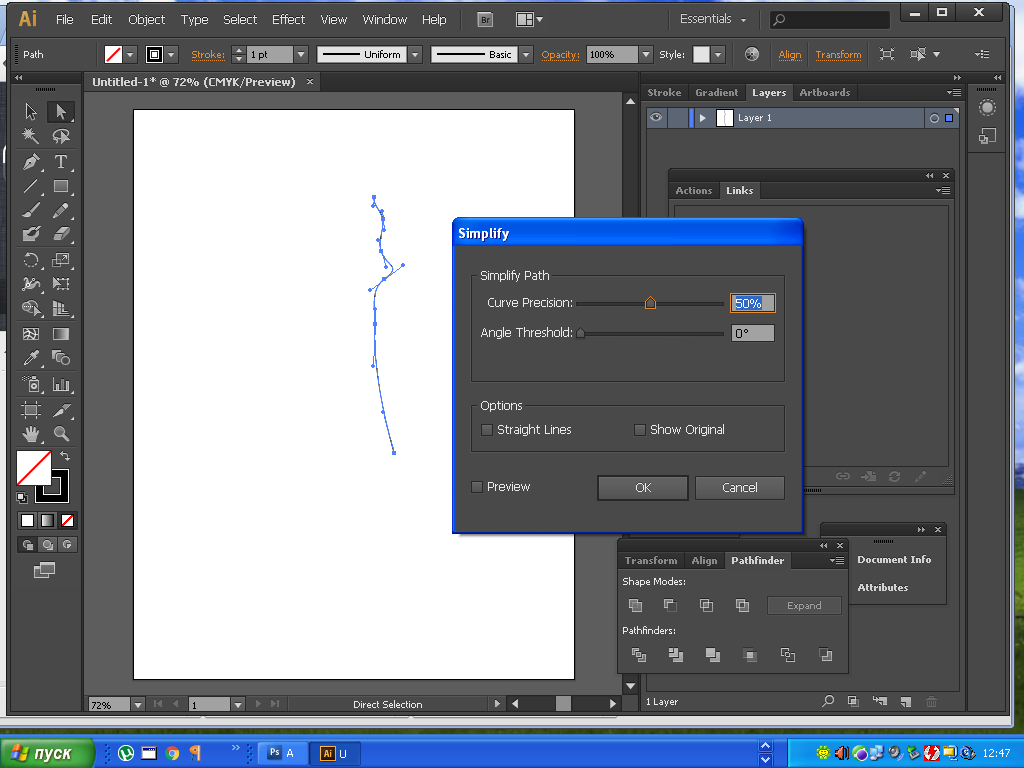The height and width of the screenshot is (768, 1024).
Task: Select the Type tool
Action: point(61,161)
